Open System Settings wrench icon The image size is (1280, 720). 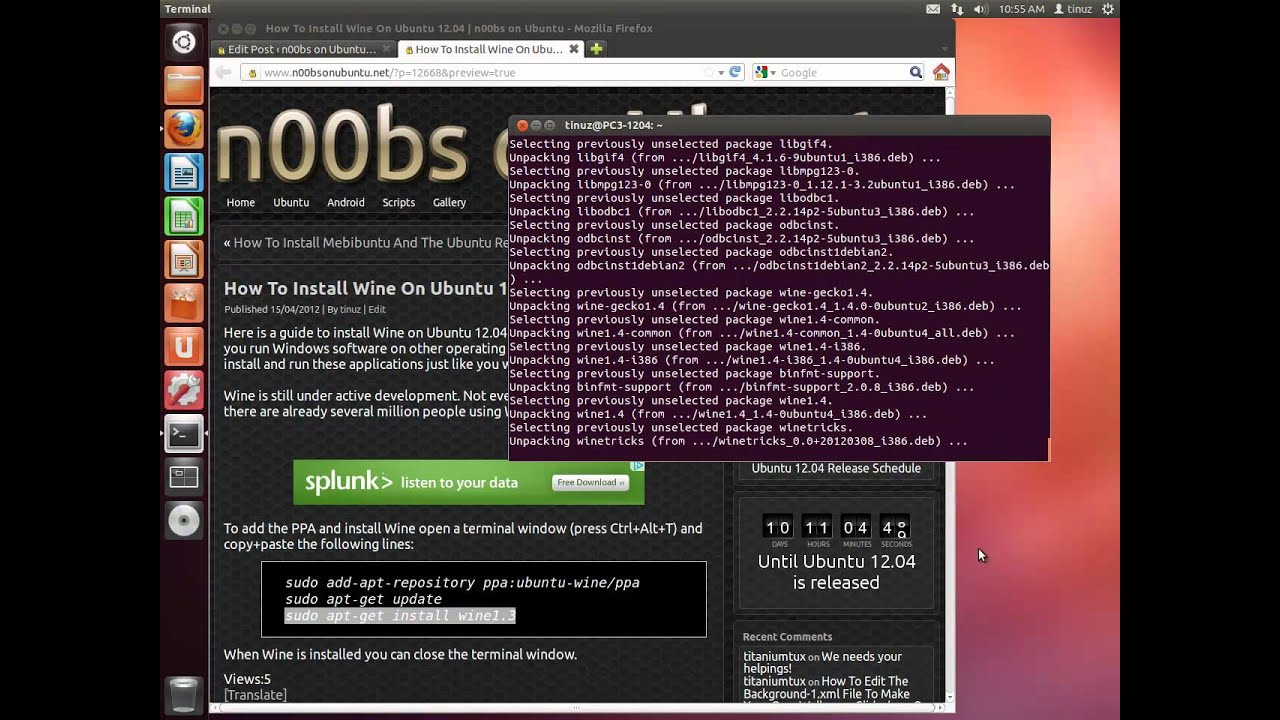click(184, 390)
